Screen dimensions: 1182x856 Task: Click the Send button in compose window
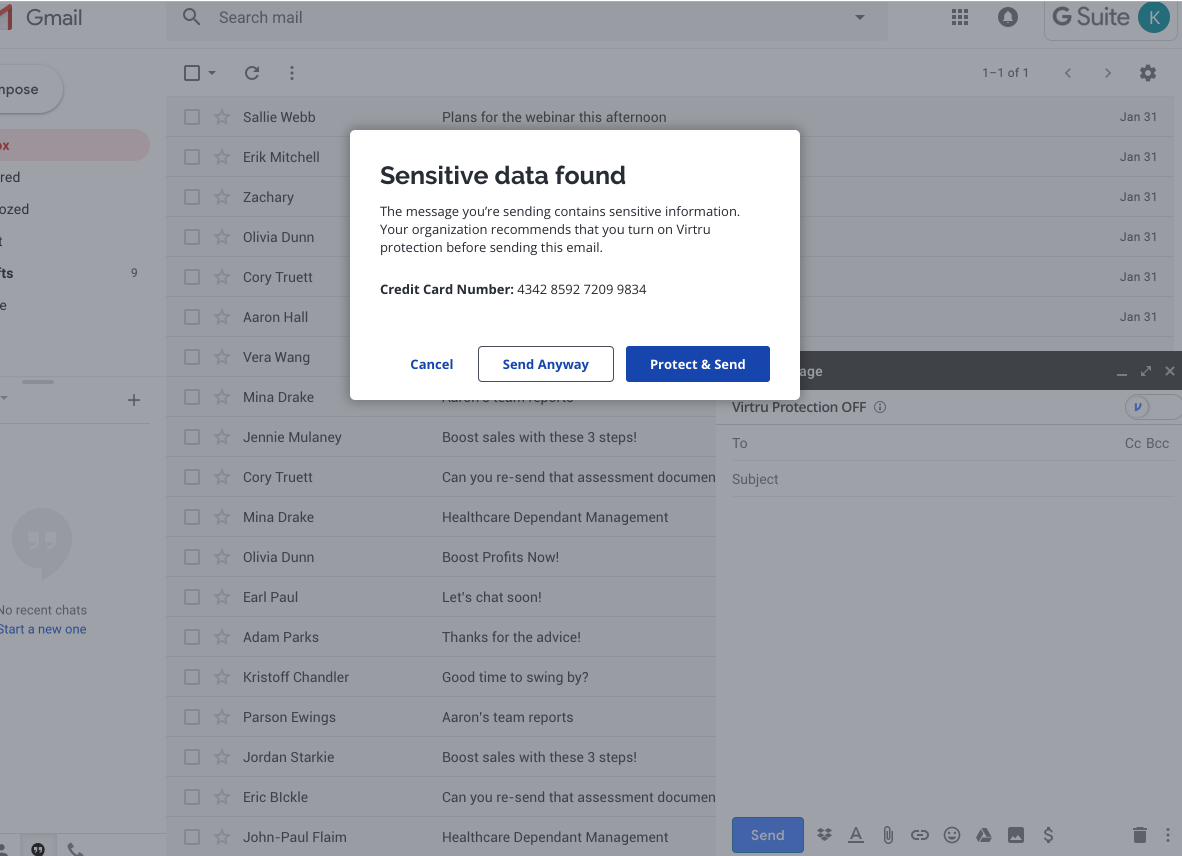tap(767, 835)
